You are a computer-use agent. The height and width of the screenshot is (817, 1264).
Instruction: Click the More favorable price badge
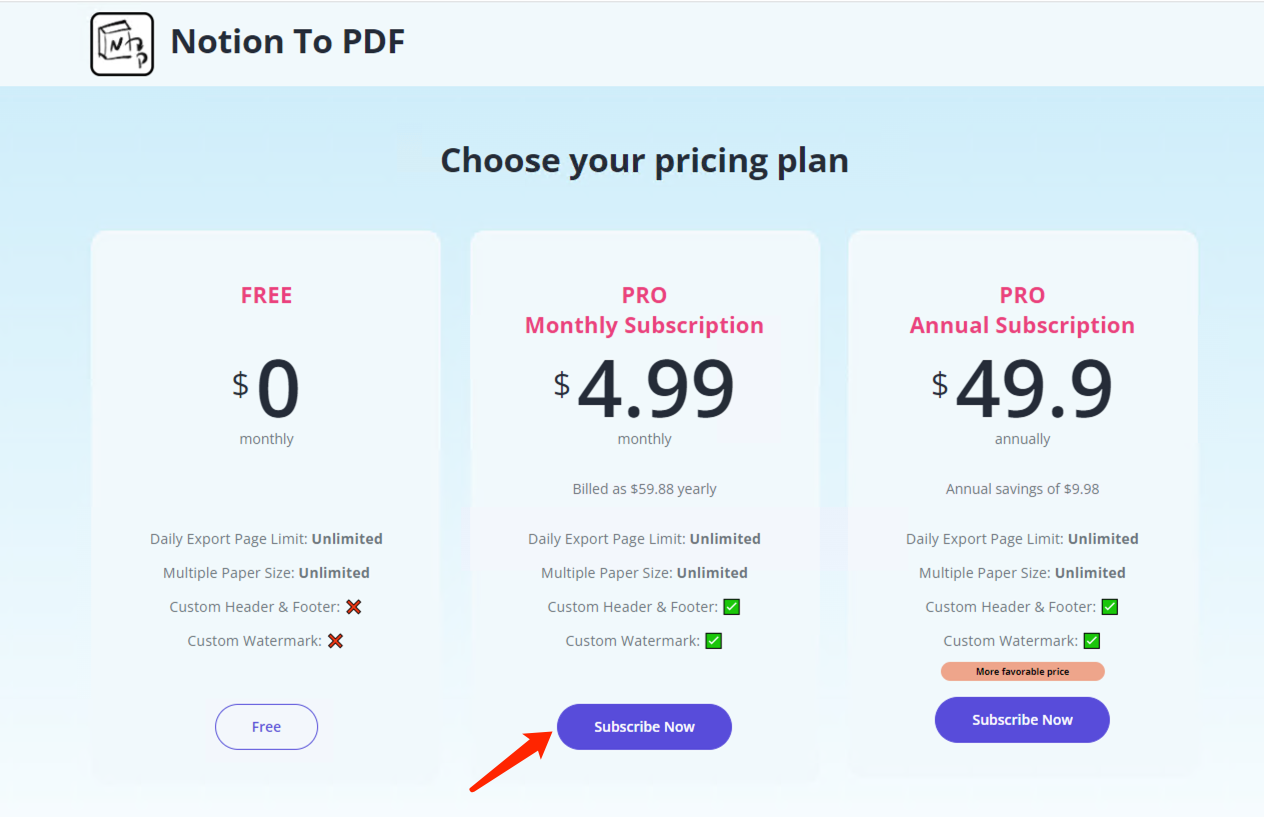[1022, 671]
